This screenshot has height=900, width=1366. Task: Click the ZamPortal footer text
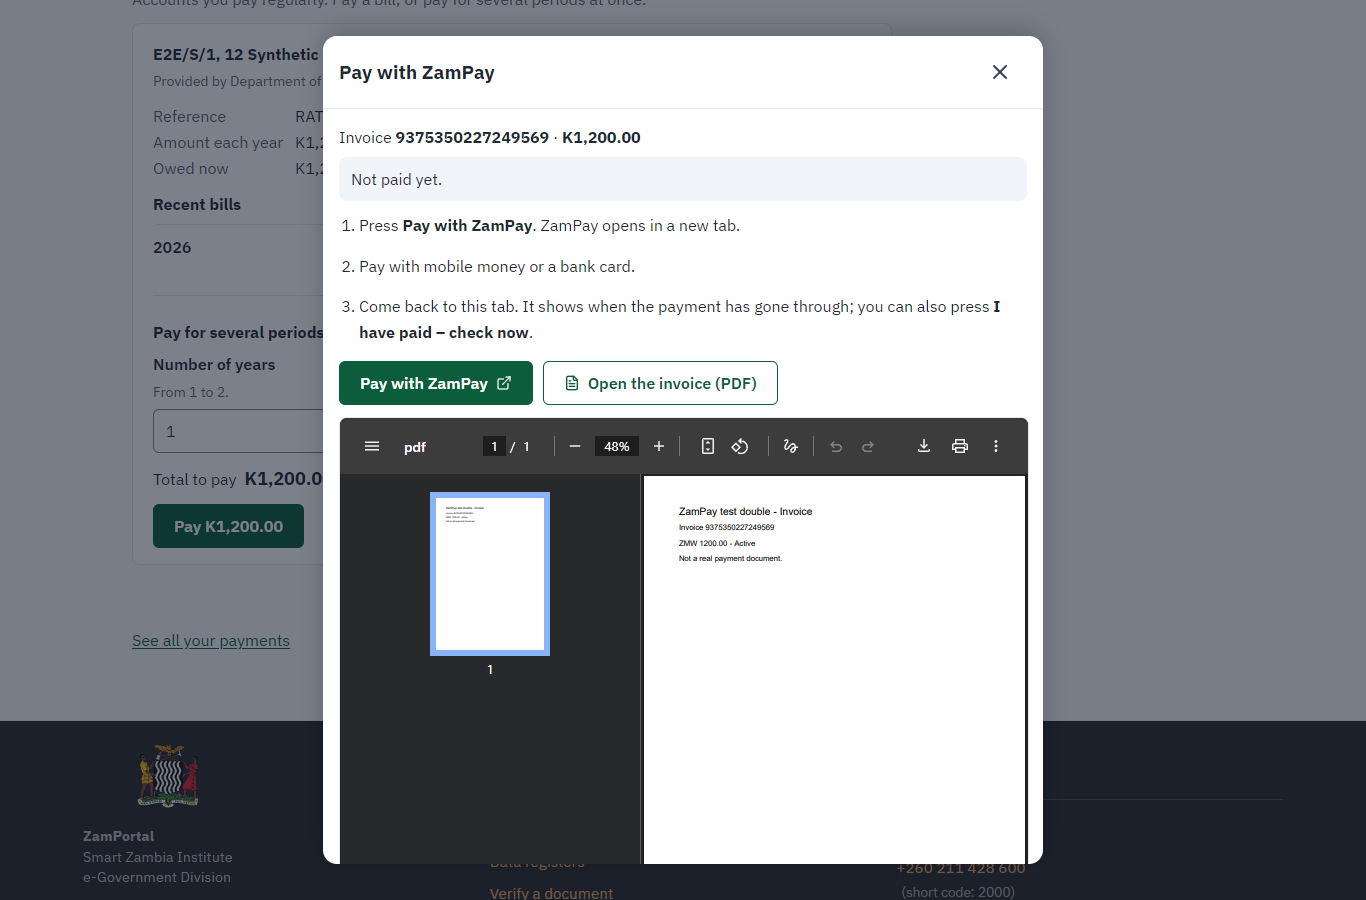coord(119,836)
